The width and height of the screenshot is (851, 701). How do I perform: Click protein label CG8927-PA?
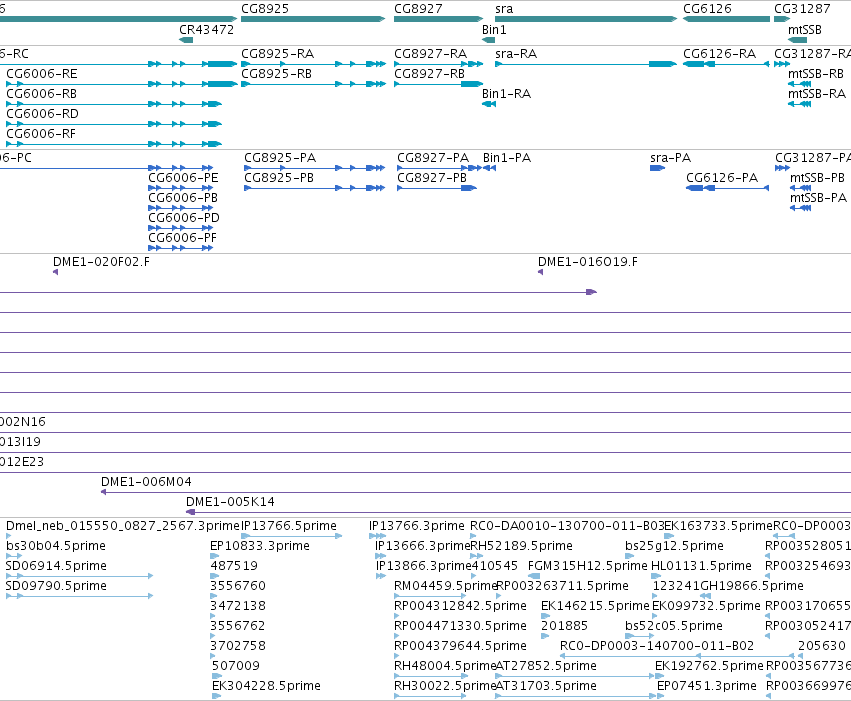click(433, 158)
